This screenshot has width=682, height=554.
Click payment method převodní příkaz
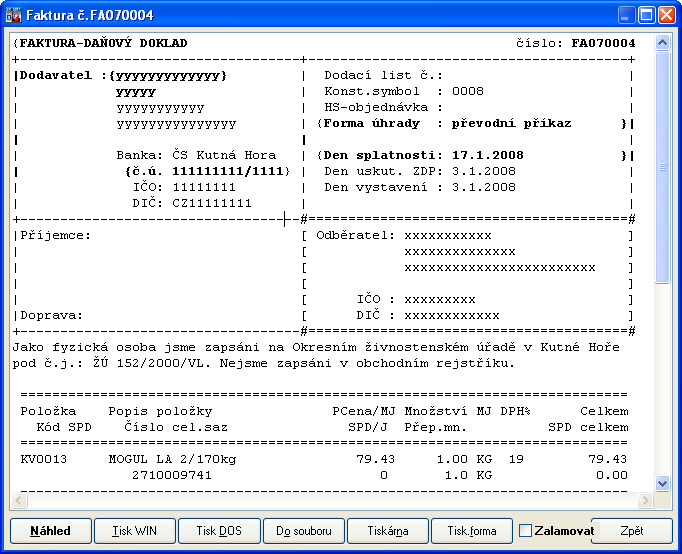tap(512, 123)
